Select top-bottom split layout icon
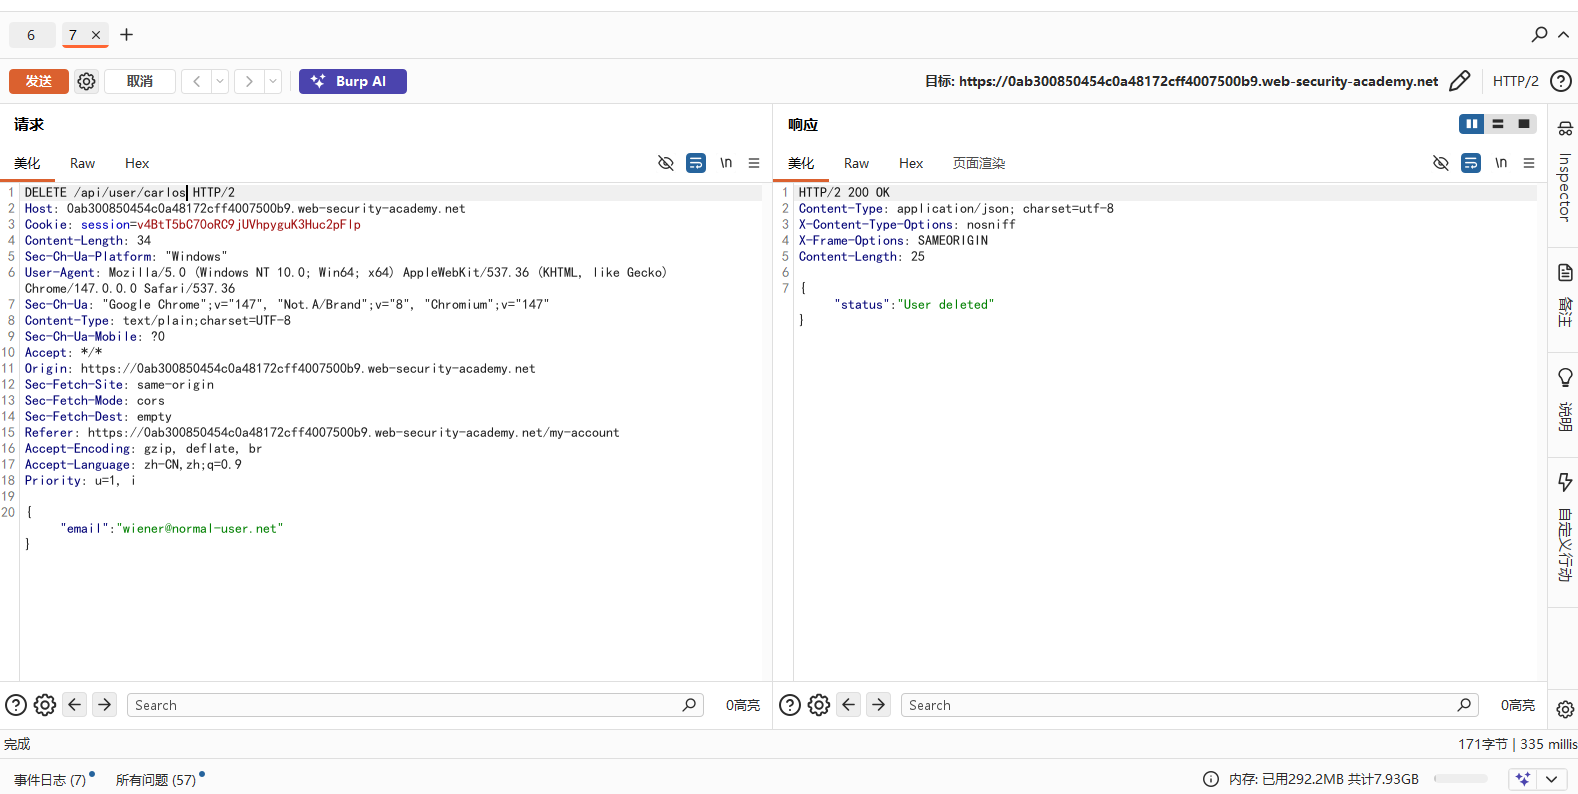This screenshot has height=794, width=1578. [x=1498, y=124]
